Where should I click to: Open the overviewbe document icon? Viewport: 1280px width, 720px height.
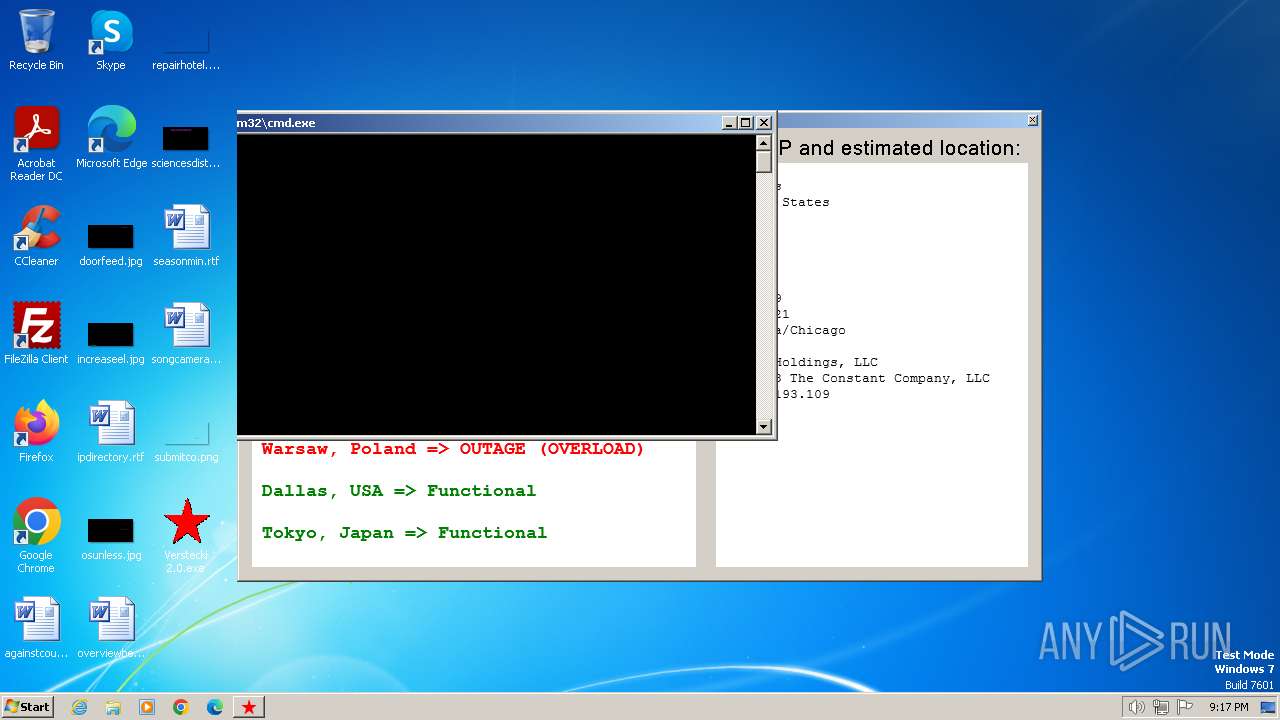pos(110,628)
